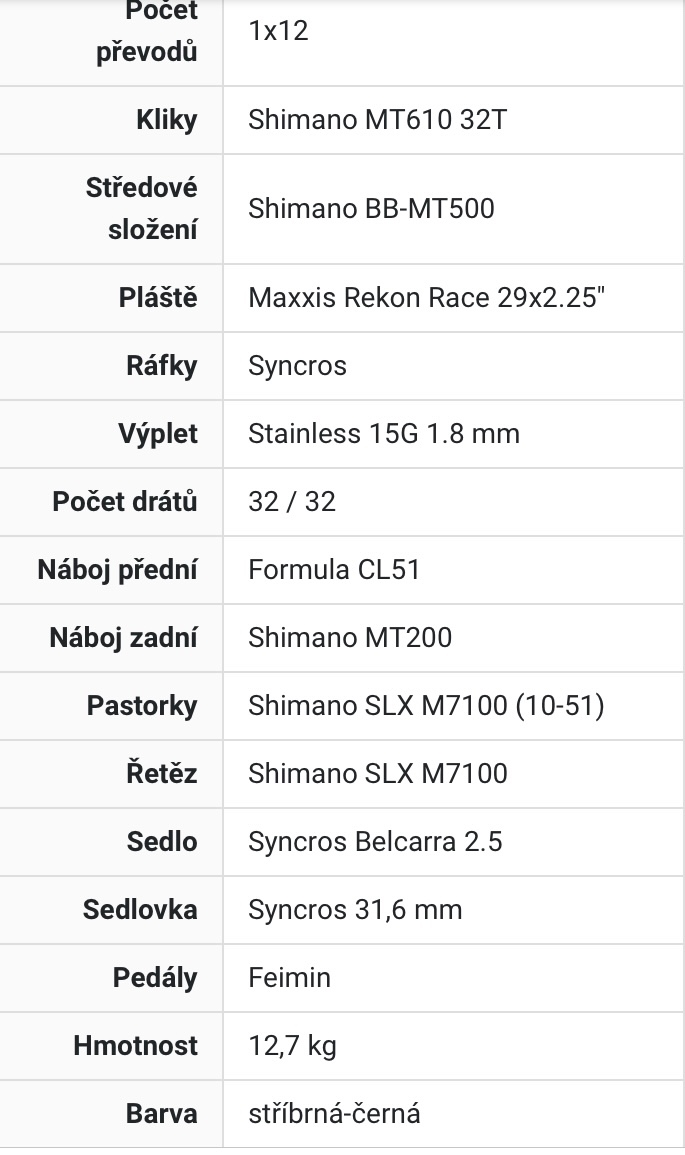The image size is (685, 1155).
Task: Select the Pláště row label
Action: pyautogui.click(x=158, y=298)
